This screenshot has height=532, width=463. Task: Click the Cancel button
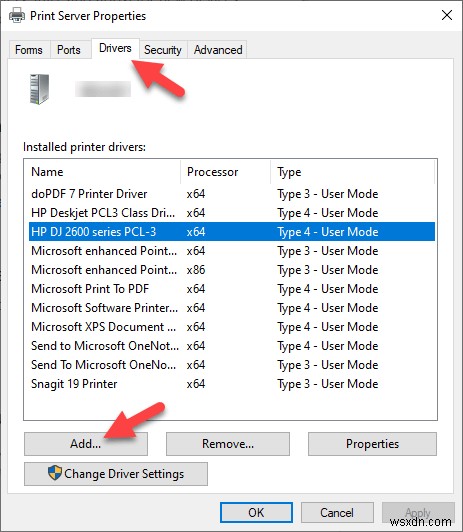[337, 512]
